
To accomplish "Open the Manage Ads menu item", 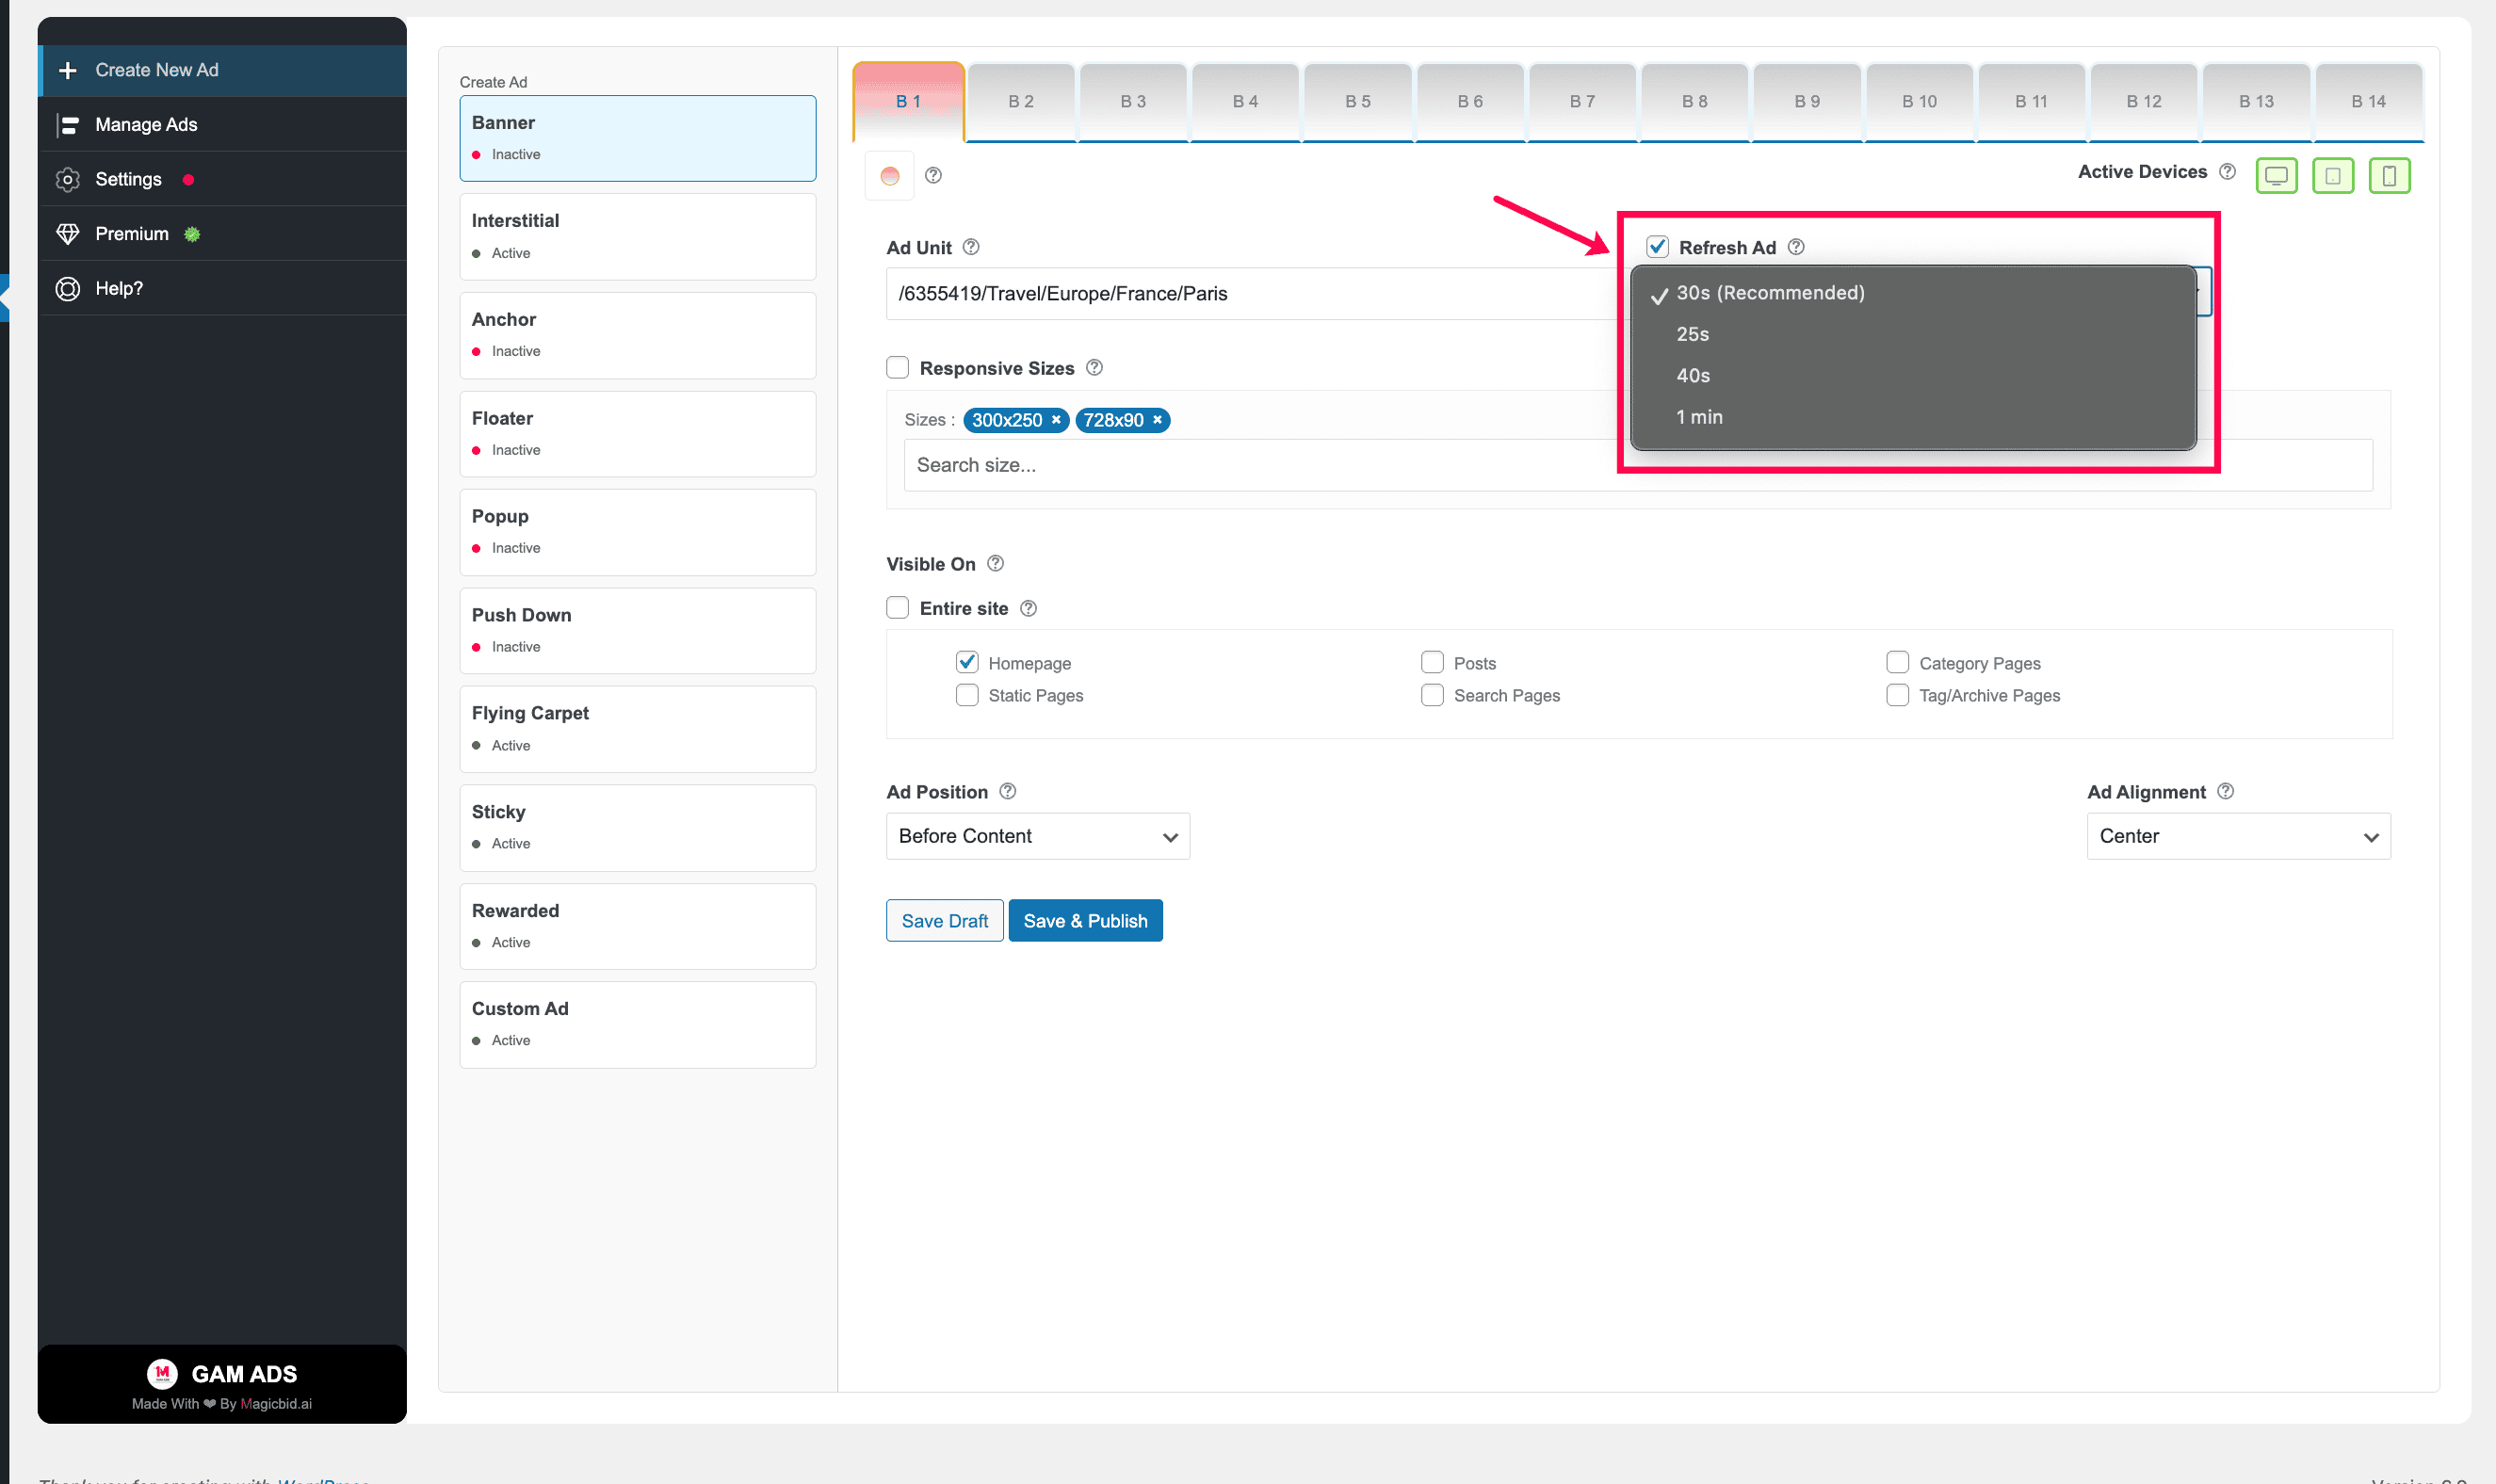I will pos(223,125).
